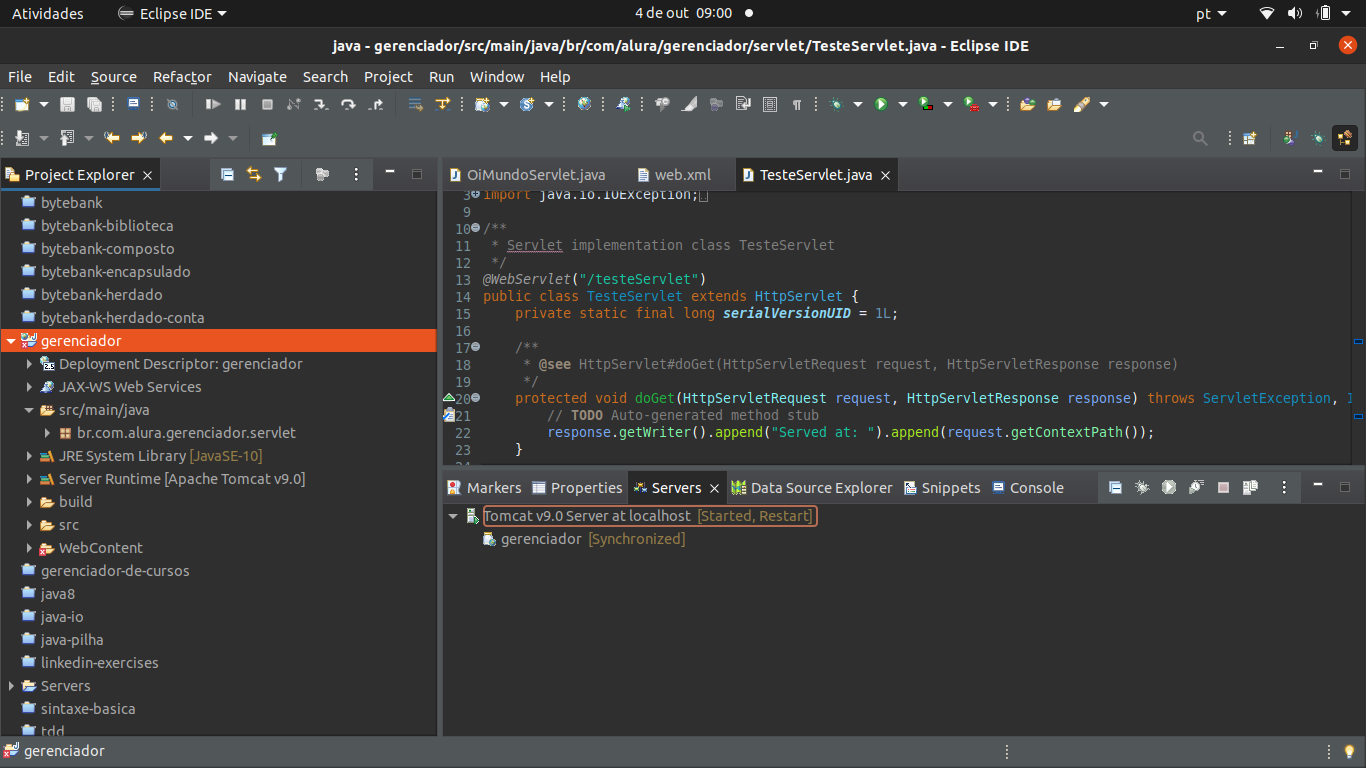The height and width of the screenshot is (768, 1366).
Task: Click the Suspend (pause) debug icon
Action: (240, 104)
